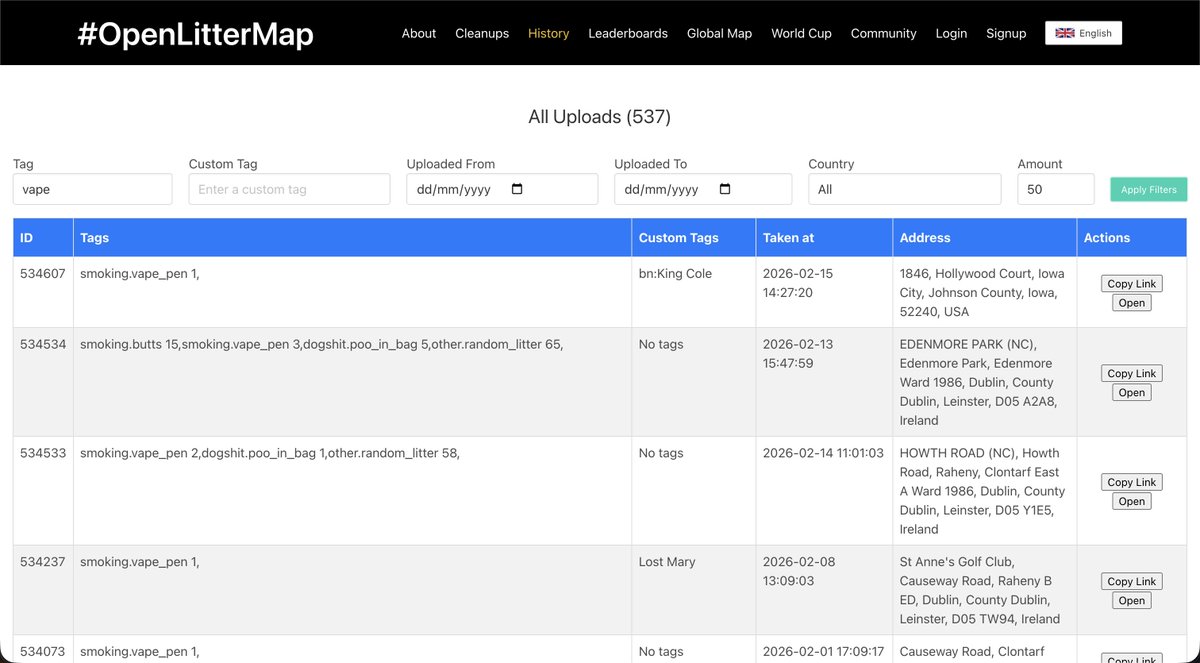Click 'No tags' in row 534533
1200x663 pixels.
661,453
